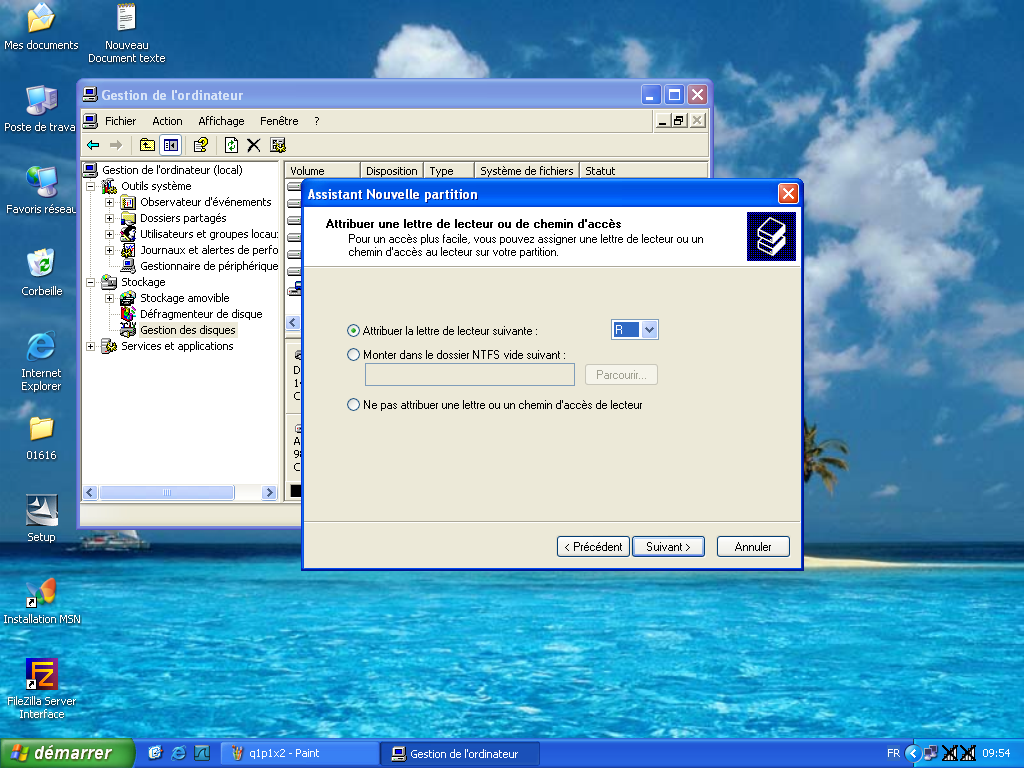Click the Suivant button in the wizard
The image size is (1024, 768).
pos(667,546)
